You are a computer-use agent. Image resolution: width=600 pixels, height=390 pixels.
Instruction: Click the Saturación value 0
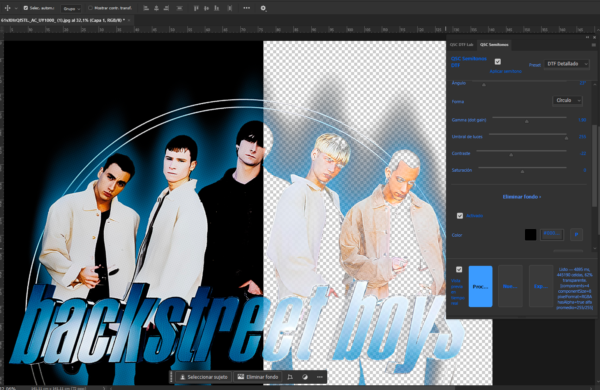[x=585, y=170]
